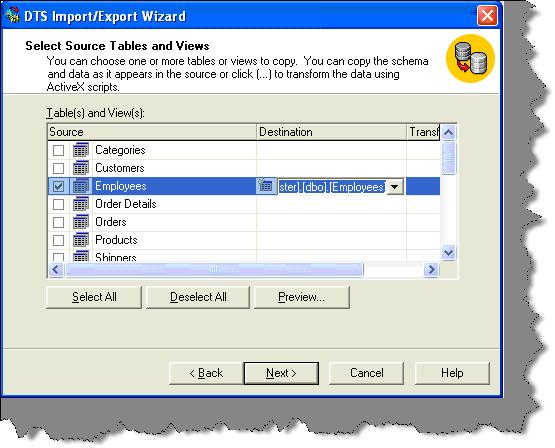Open Help for the wizard
Screen dimensions: 555x448
tap(452, 373)
